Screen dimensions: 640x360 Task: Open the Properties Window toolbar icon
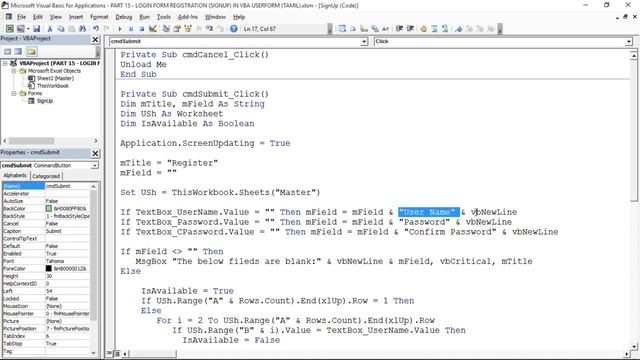177,29
